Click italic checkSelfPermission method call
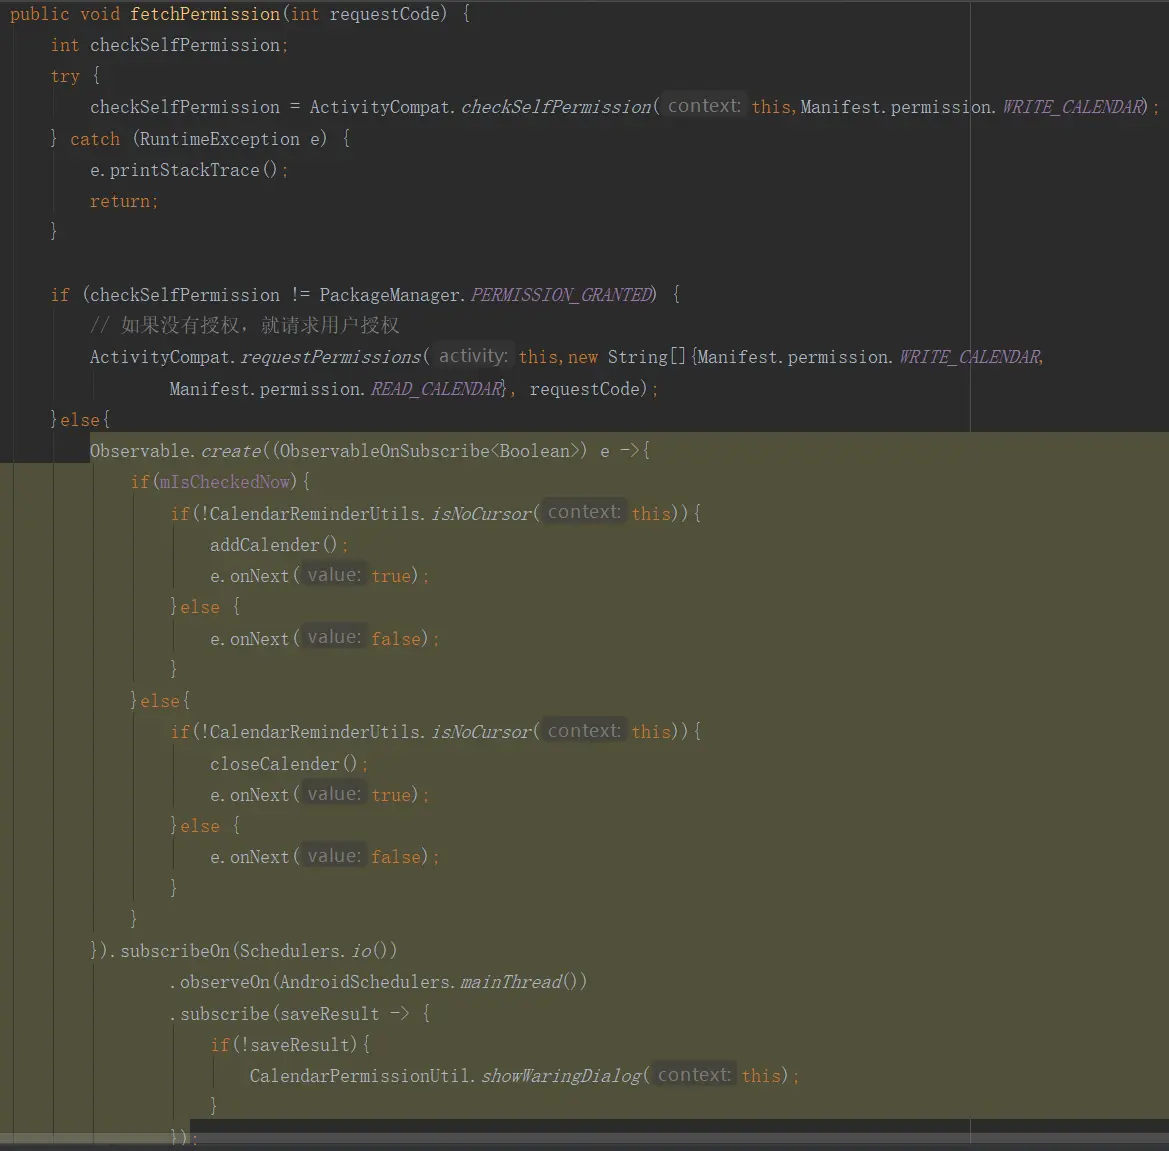The height and width of the screenshot is (1151, 1169). tap(556, 107)
